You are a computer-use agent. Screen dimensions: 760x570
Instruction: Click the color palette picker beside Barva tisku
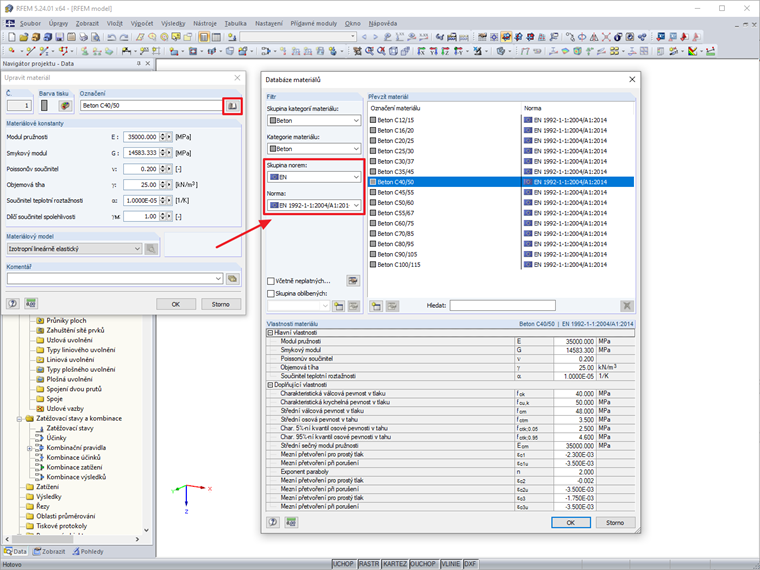[x=65, y=106]
